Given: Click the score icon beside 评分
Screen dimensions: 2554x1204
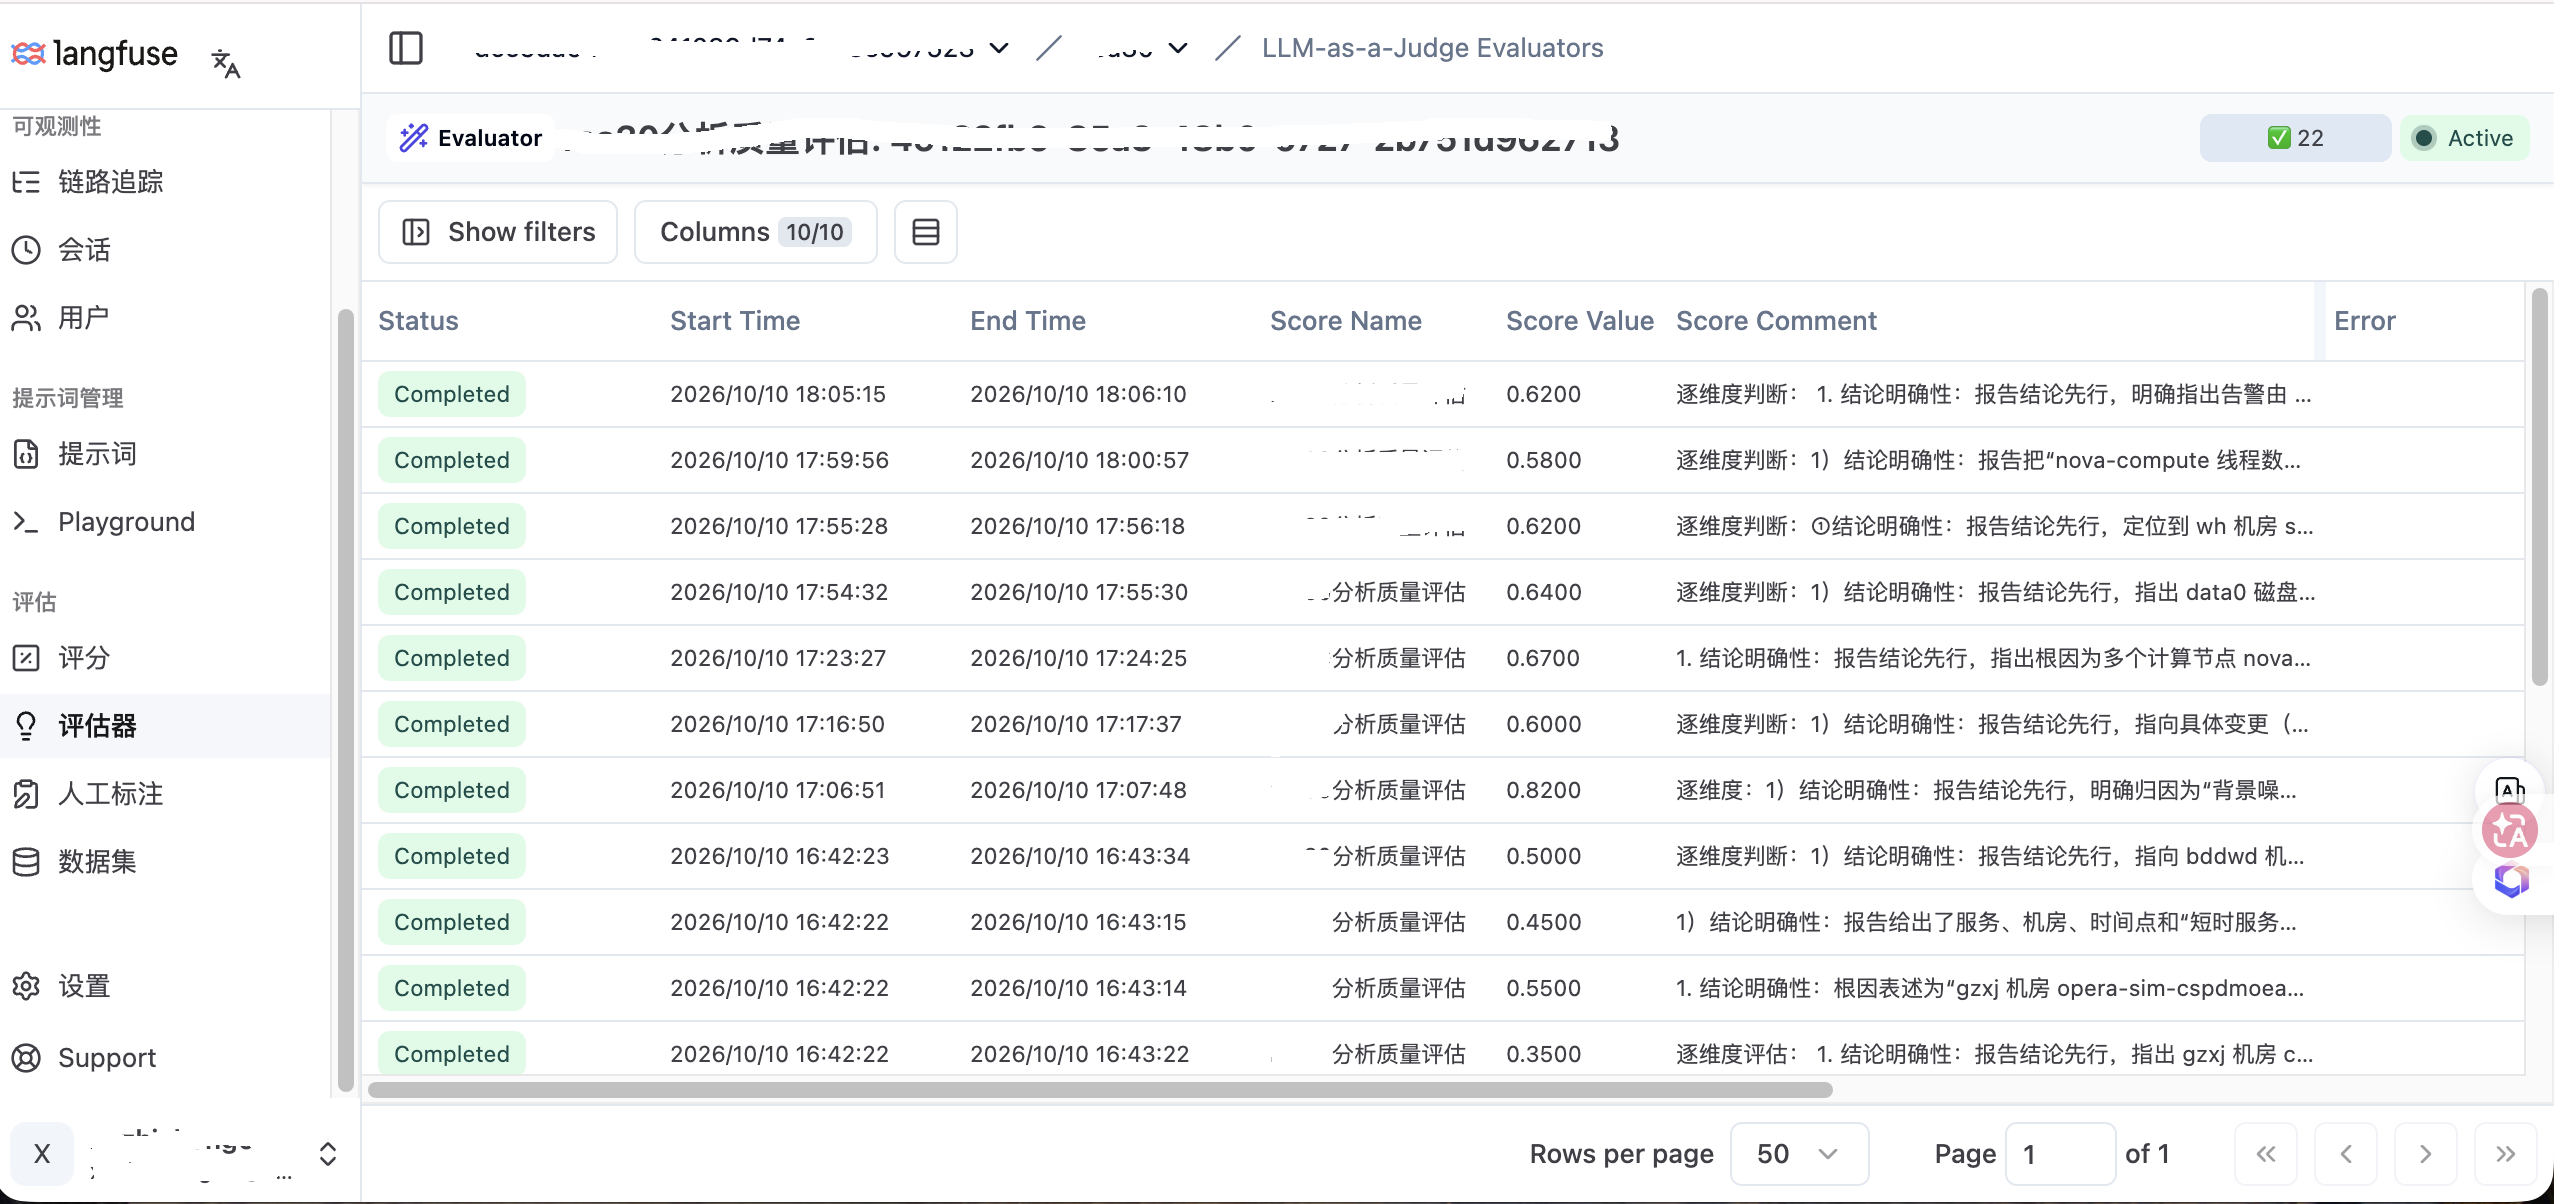Looking at the screenshot, I should 26,658.
